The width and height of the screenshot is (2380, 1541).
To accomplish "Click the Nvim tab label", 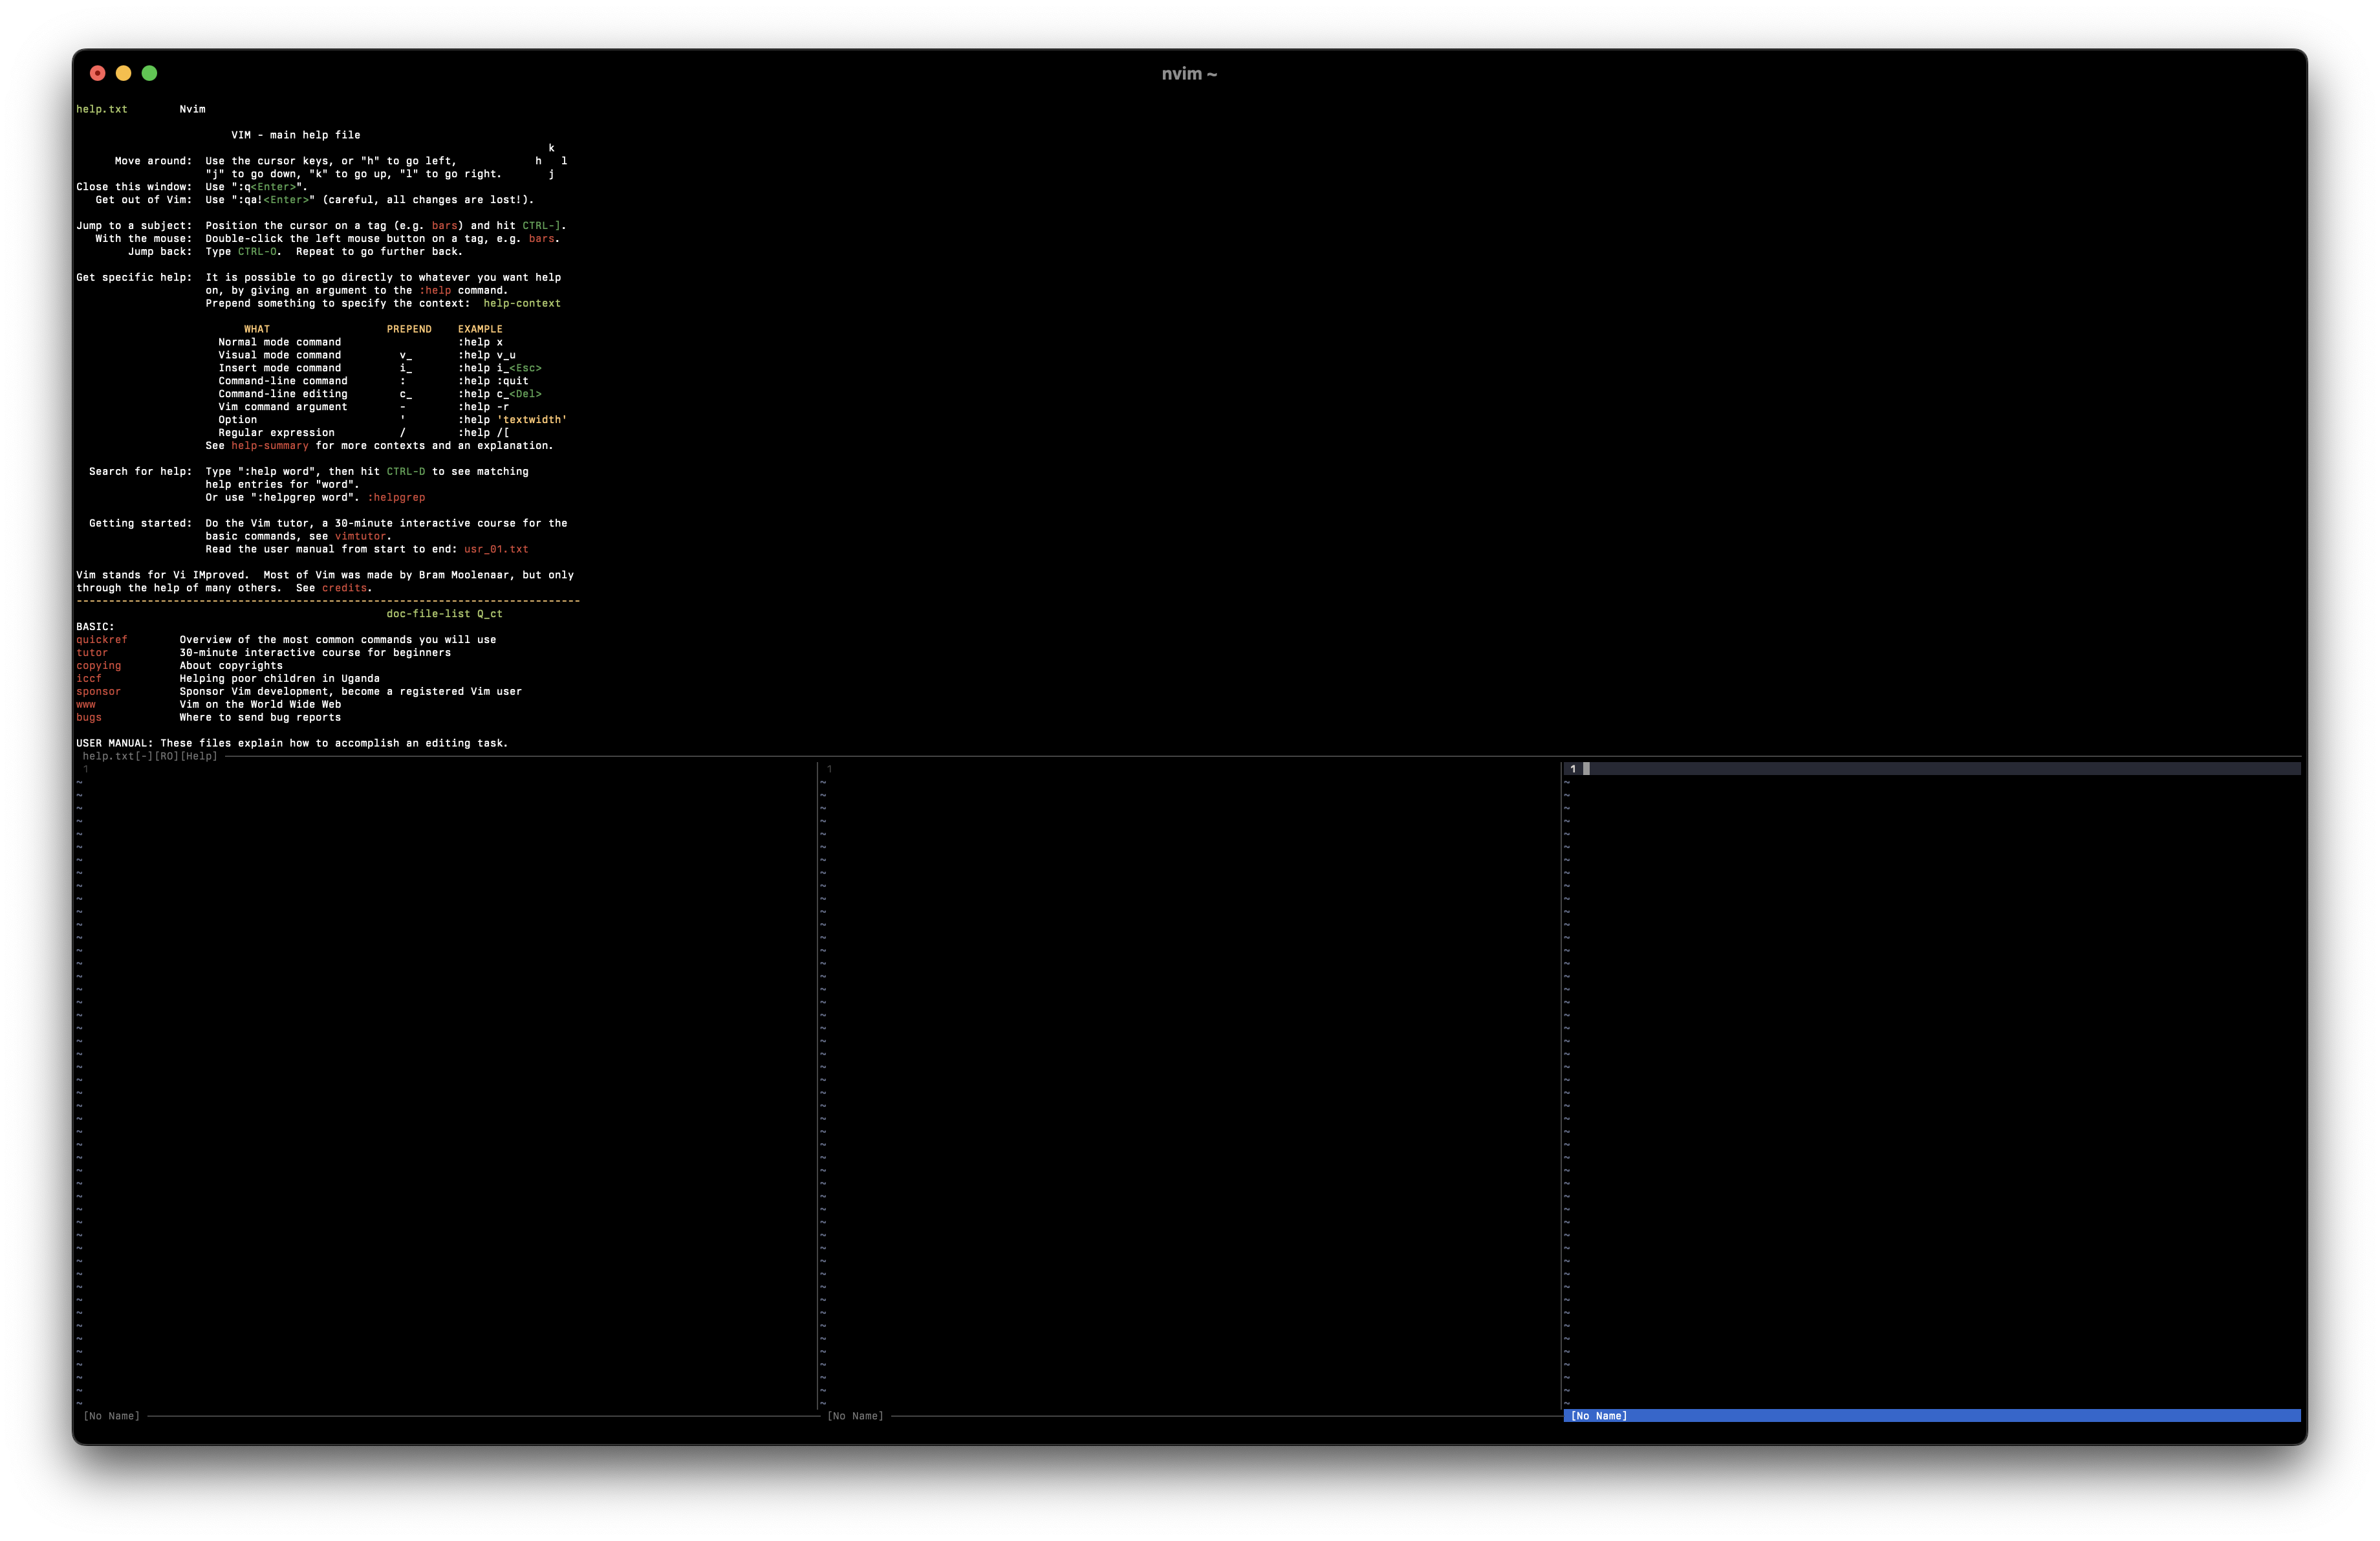I will click(x=192, y=109).
